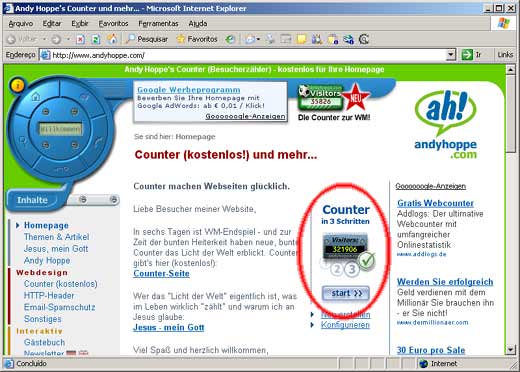This screenshot has width=520, height=372.
Task: Click the yellow info icon
Action: coord(18,85)
